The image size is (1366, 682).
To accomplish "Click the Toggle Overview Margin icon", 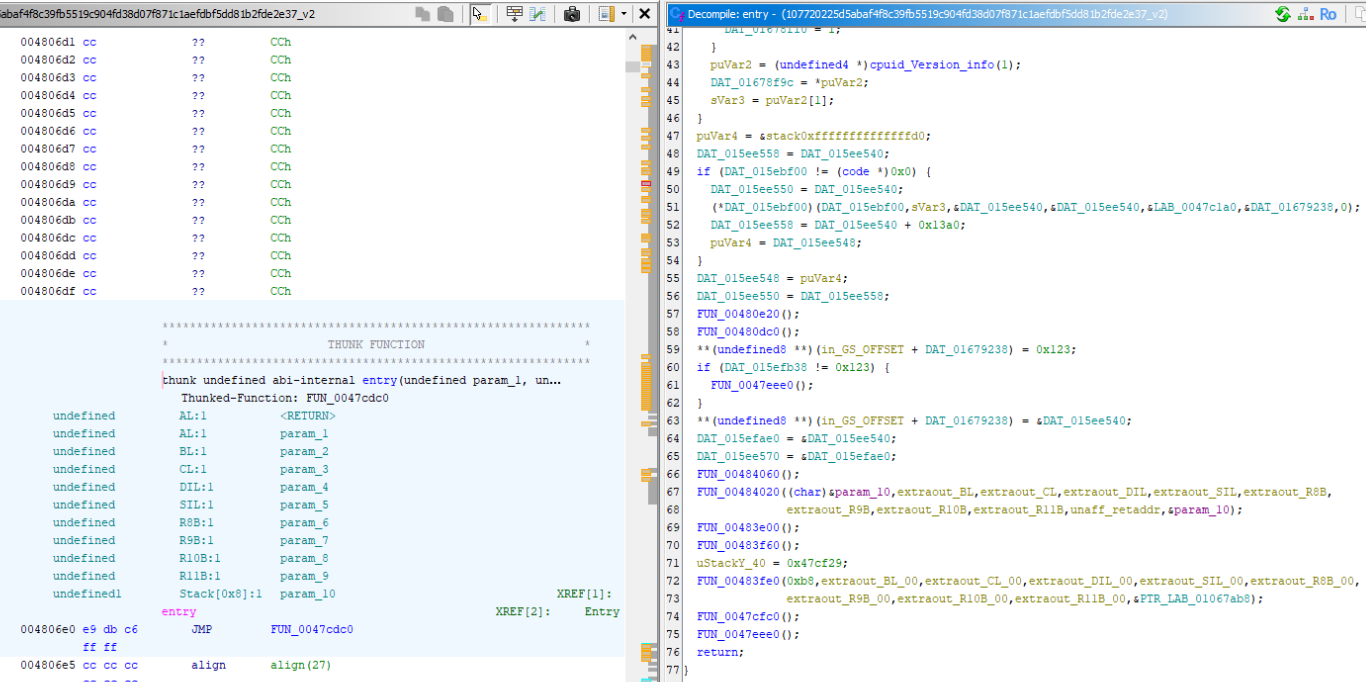I will pos(606,14).
